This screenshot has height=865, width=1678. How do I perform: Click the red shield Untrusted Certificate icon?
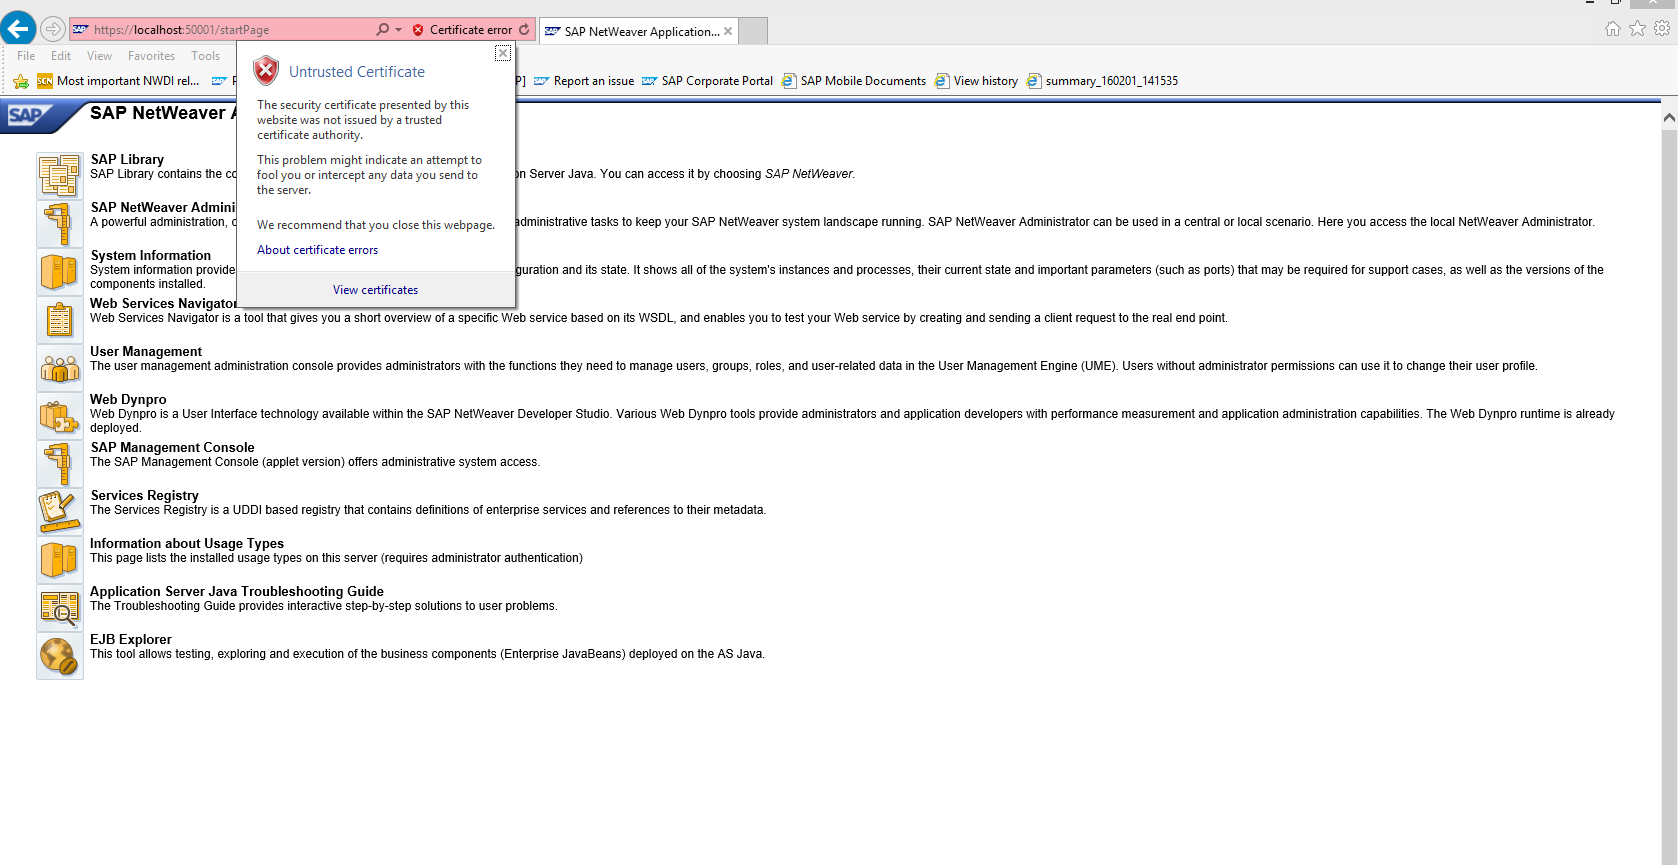pyautogui.click(x=266, y=70)
